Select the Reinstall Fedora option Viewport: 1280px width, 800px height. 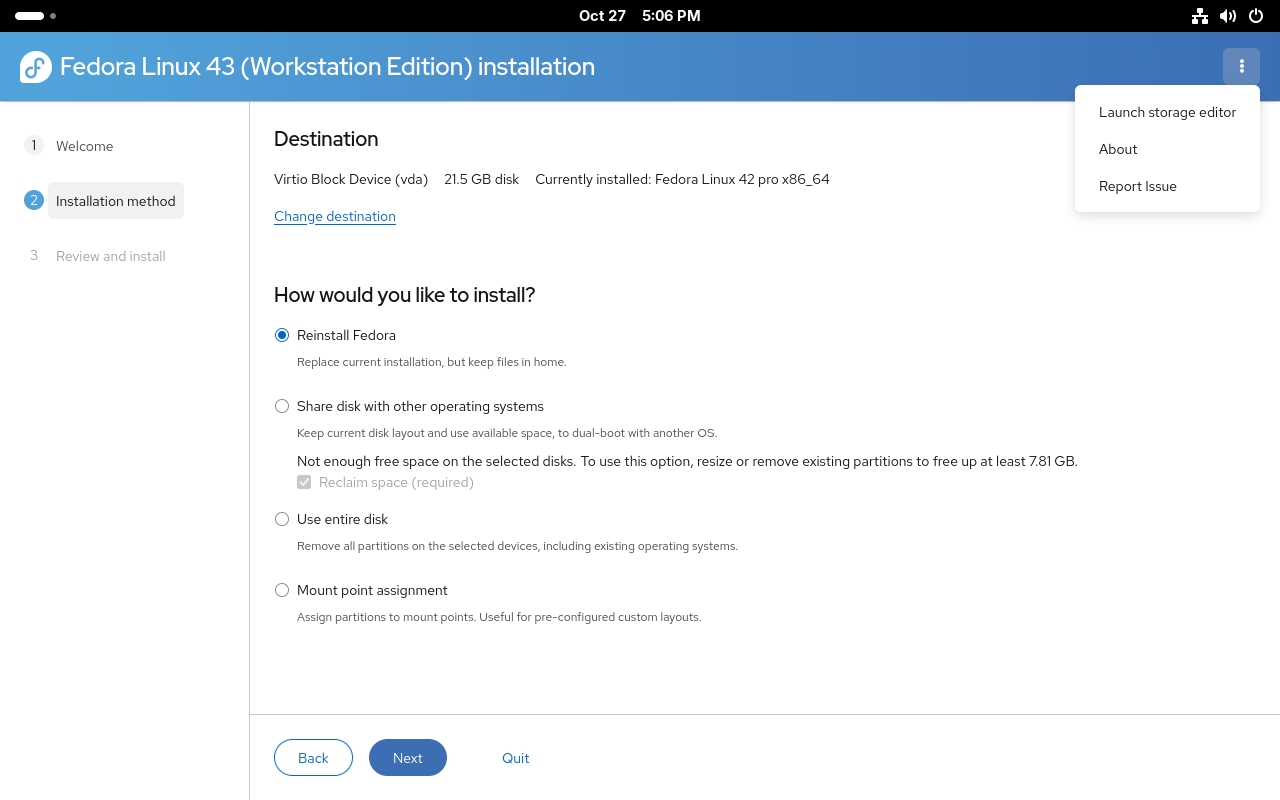tap(282, 335)
